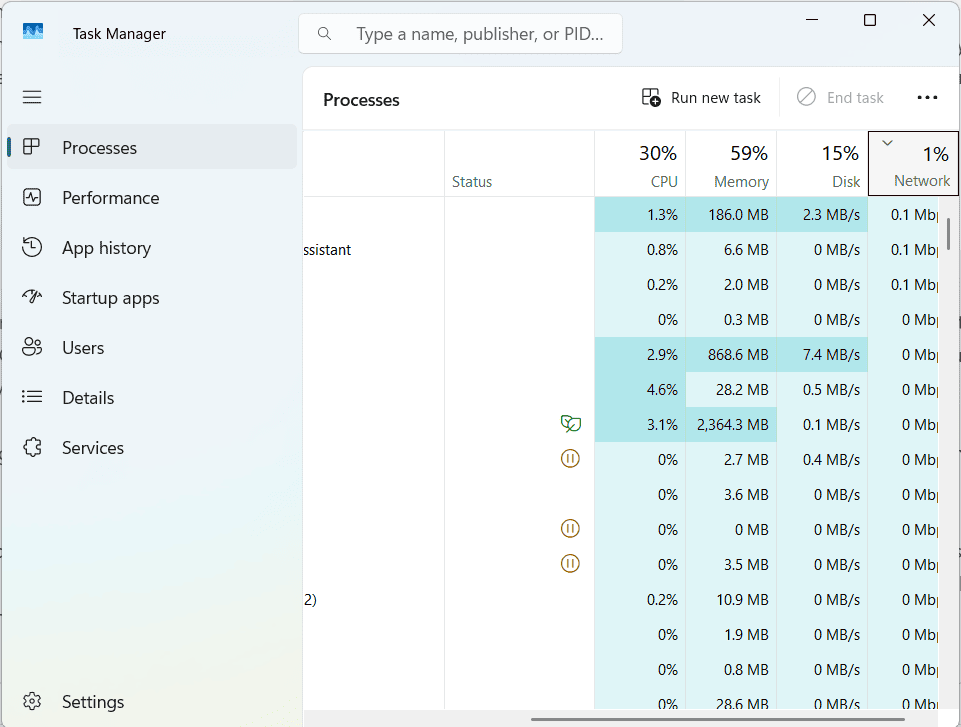Click the Run new task icon
The height and width of the screenshot is (727, 961).
pos(651,97)
